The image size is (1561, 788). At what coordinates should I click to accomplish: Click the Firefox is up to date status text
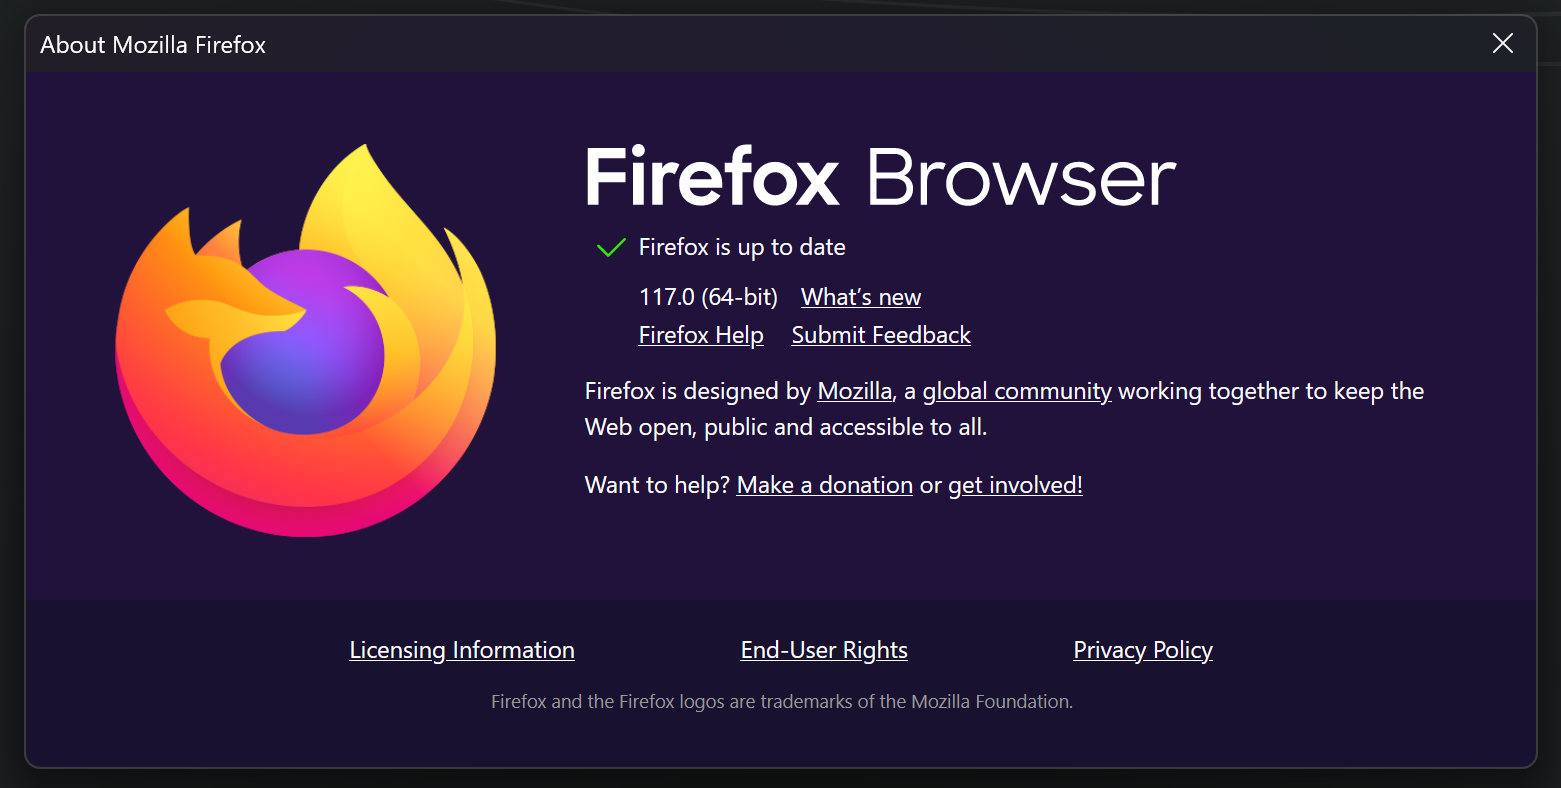(742, 247)
